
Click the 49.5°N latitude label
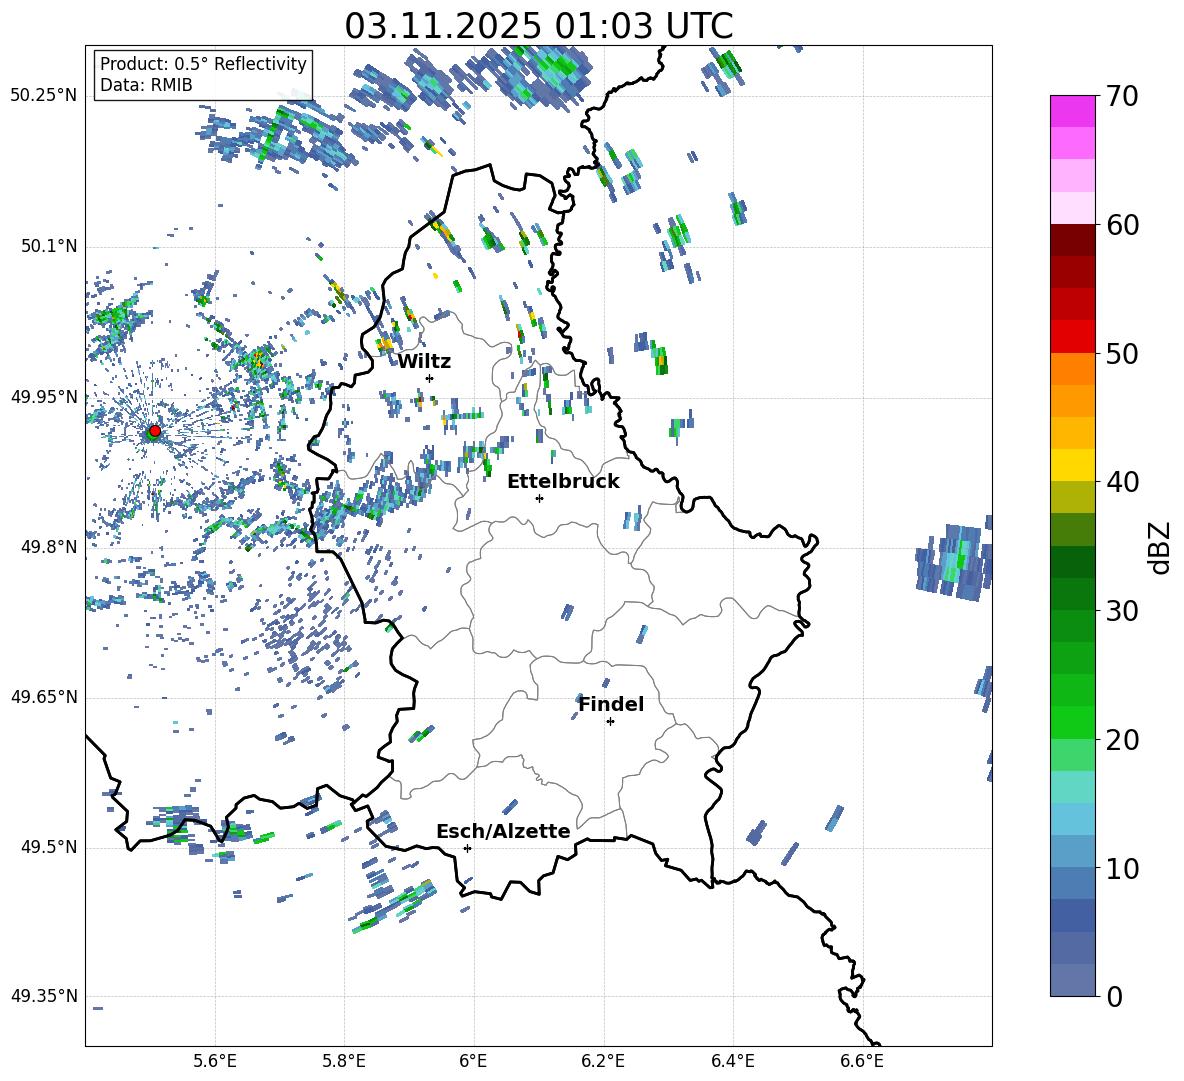(48, 848)
